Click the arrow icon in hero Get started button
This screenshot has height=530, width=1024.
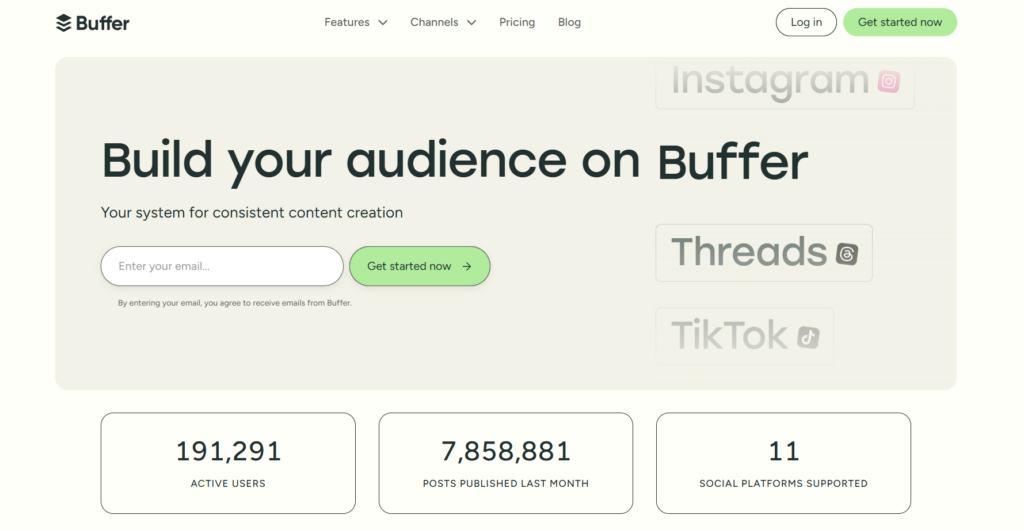tap(467, 267)
